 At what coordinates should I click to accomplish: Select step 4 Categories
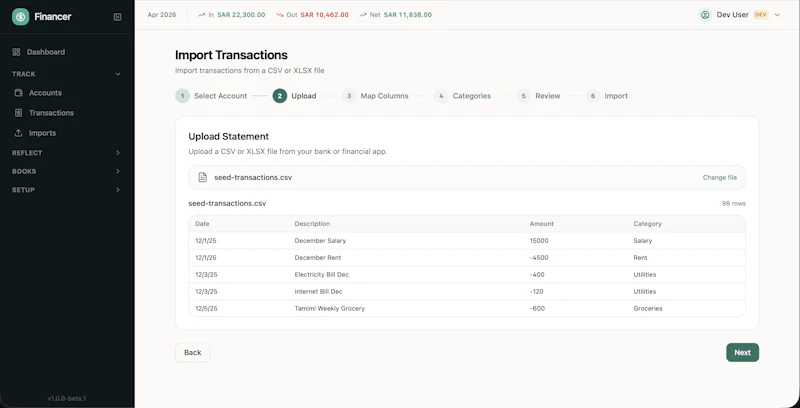coord(462,96)
